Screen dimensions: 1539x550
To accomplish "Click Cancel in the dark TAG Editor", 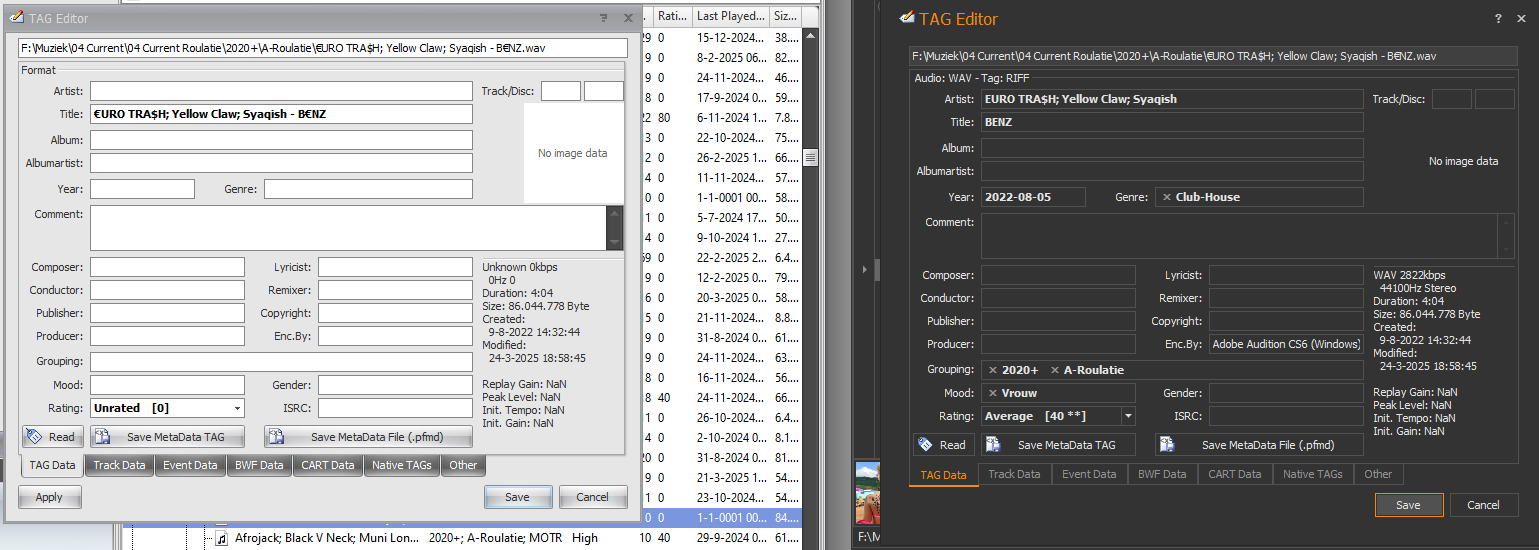I will click(1483, 505).
